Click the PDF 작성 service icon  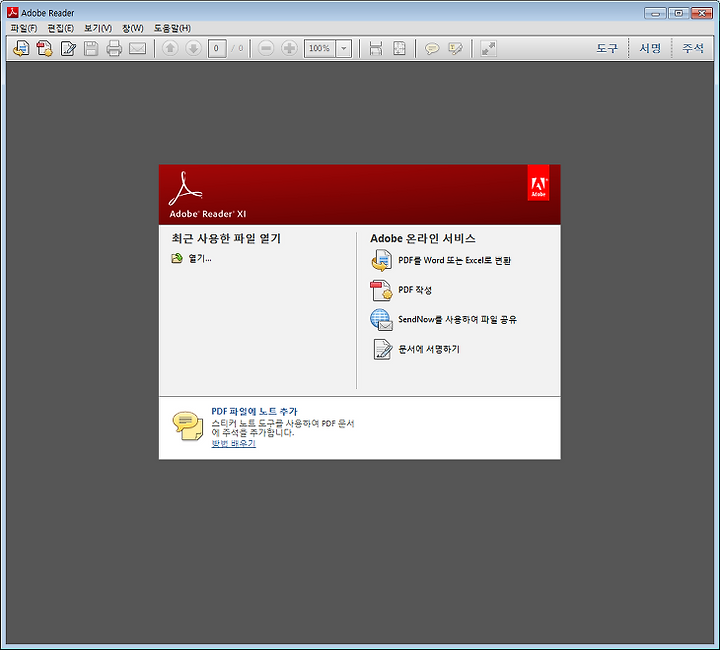coord(381,290)
